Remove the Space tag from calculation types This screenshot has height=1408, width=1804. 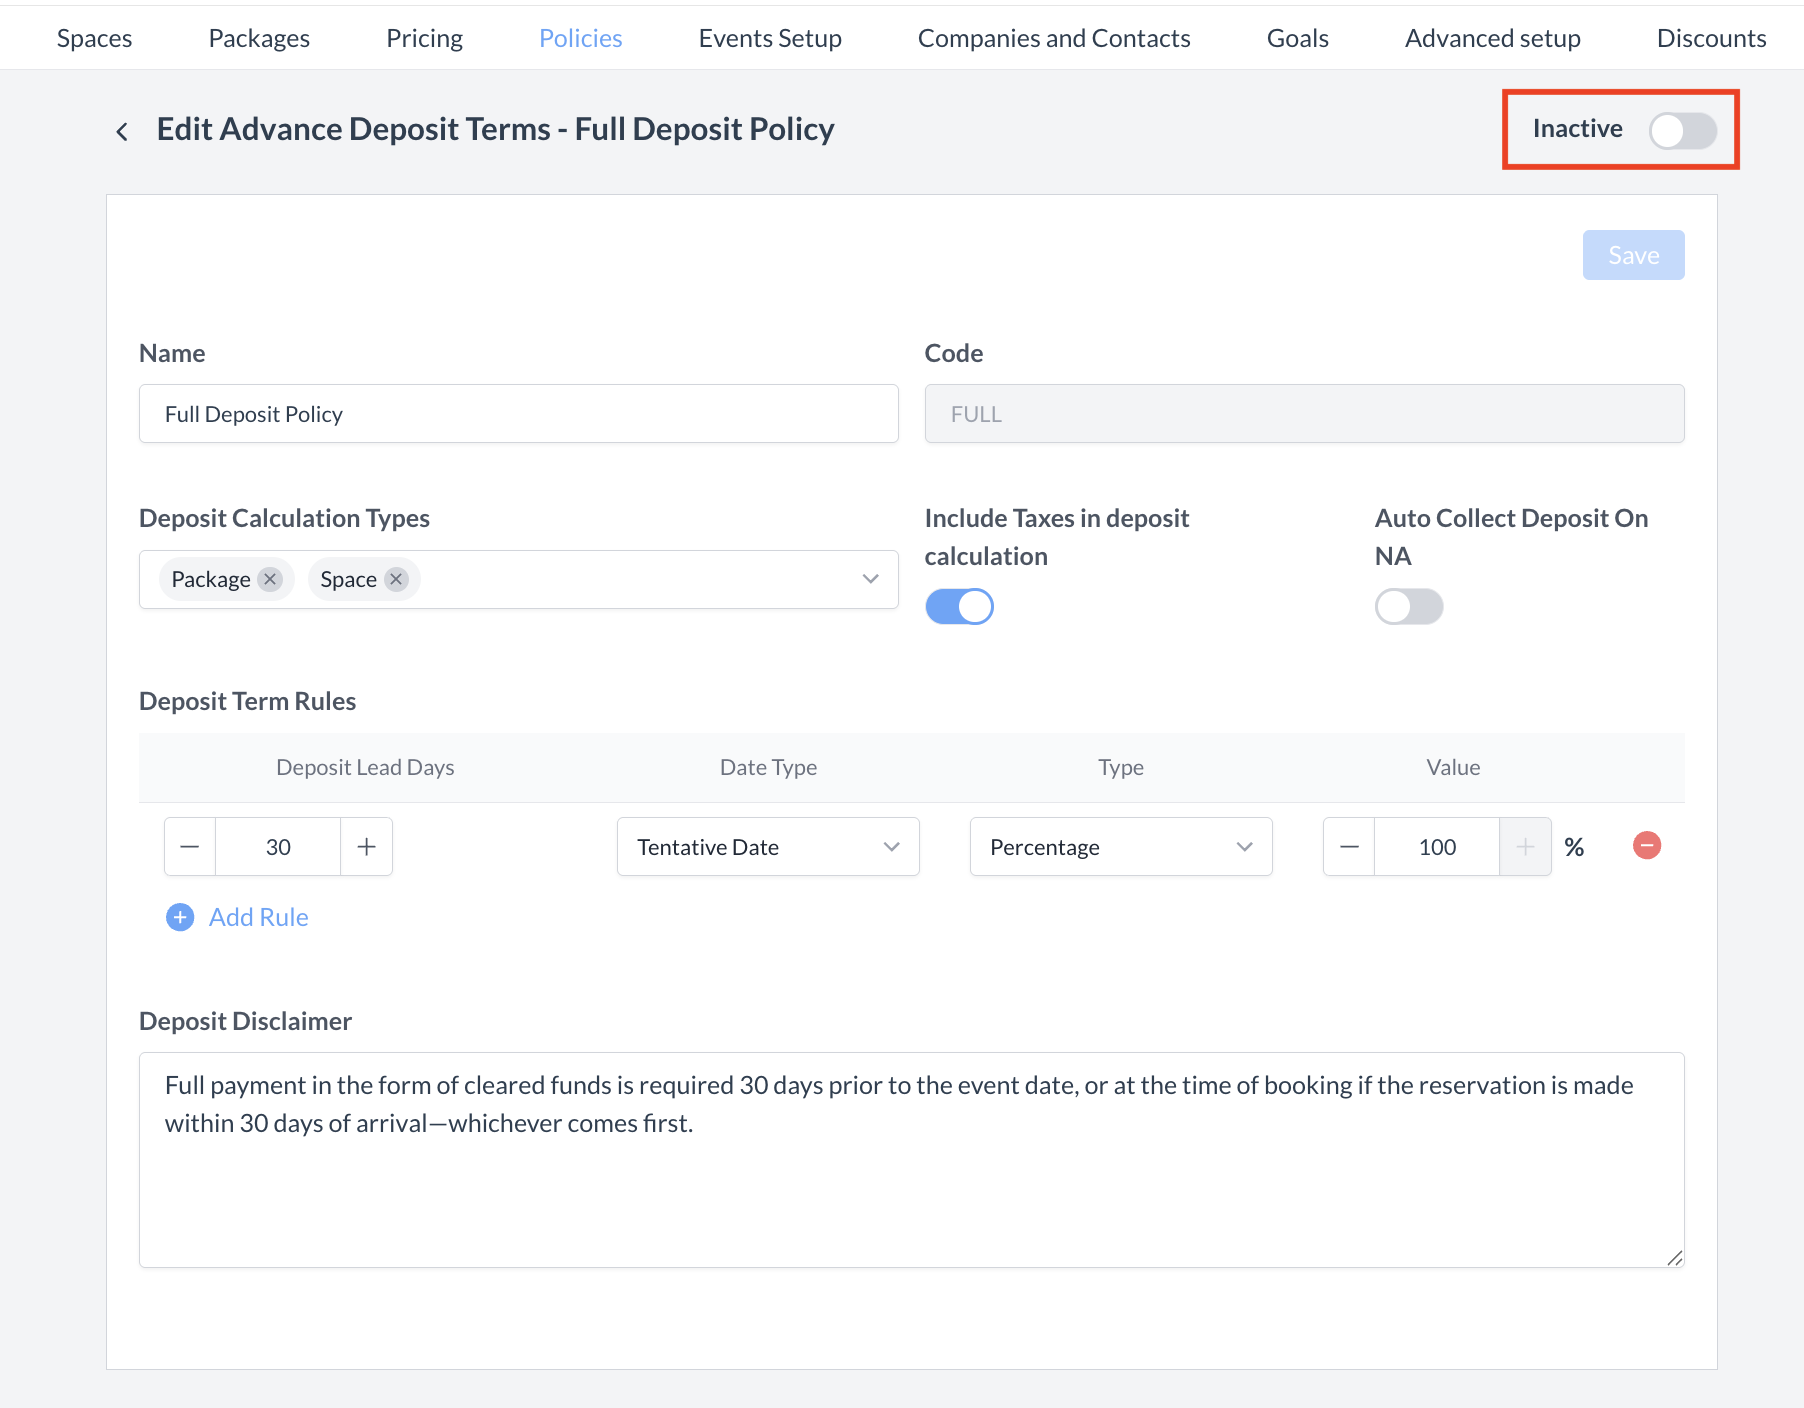(x=397, y=579)
